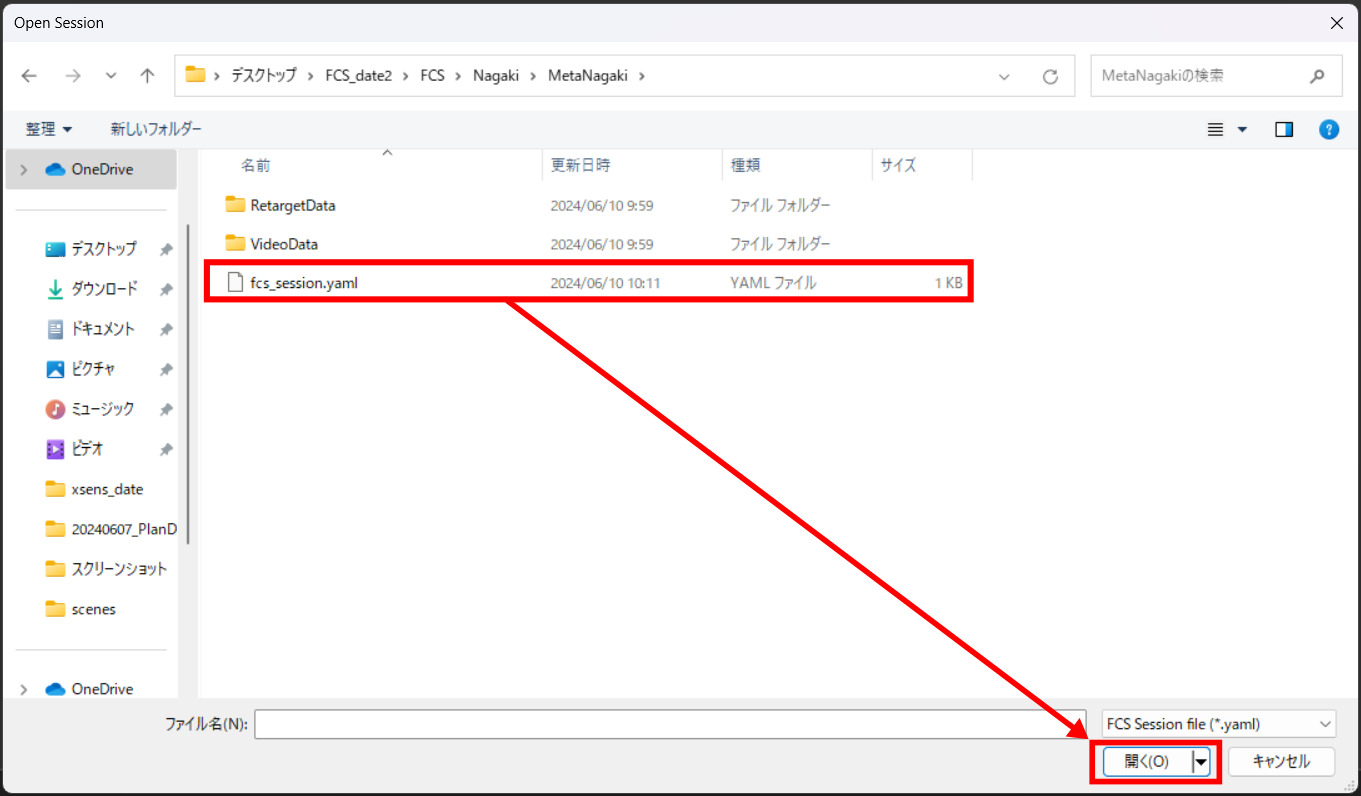Expand the address bar history dropdown

[x=1004, y=76]
